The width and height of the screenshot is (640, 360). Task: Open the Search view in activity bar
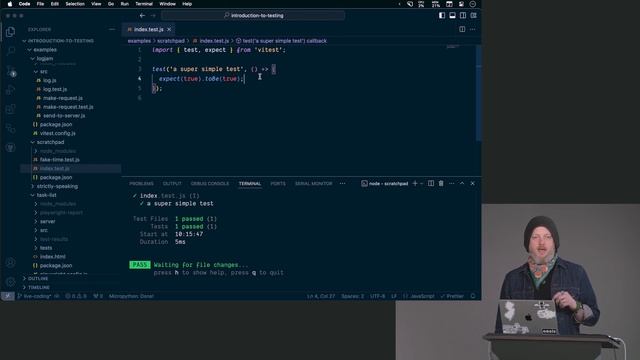coord(11,51)
